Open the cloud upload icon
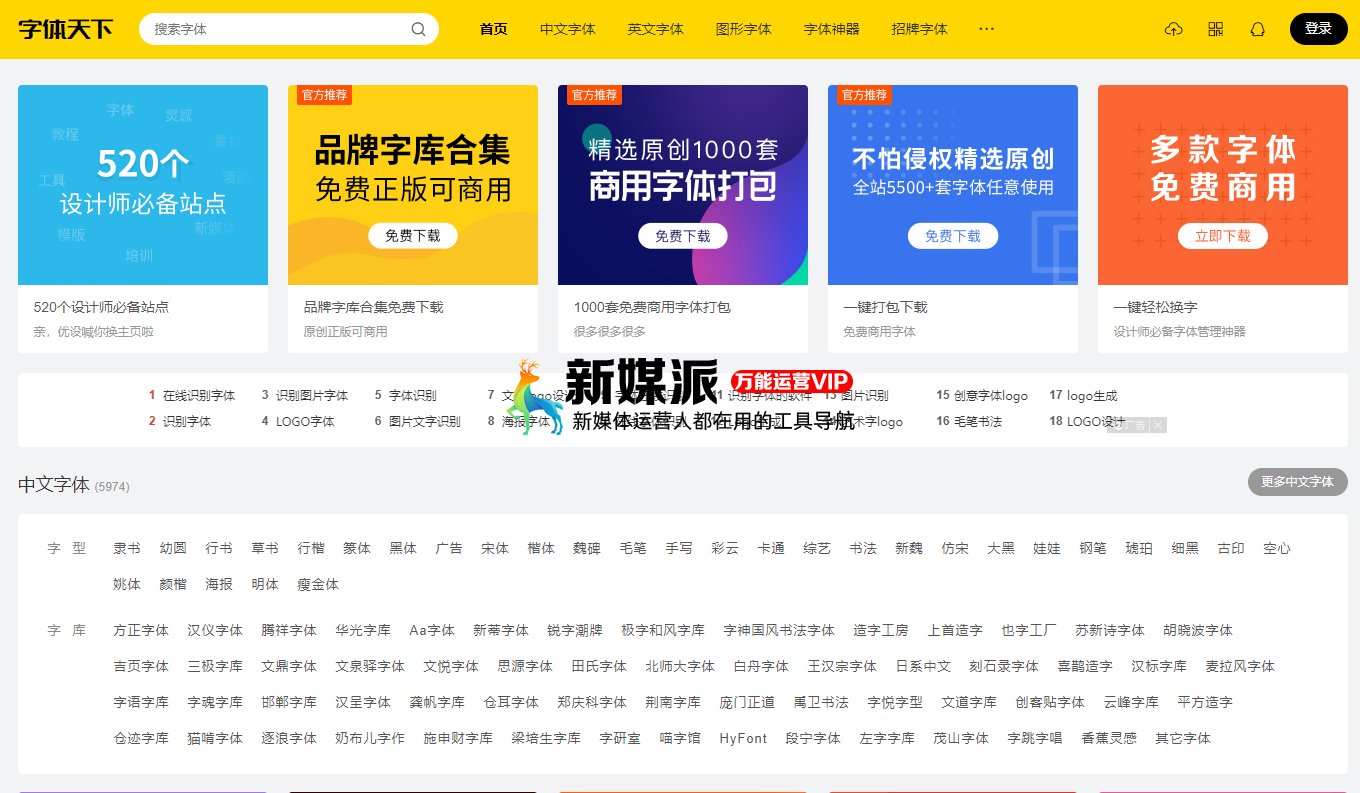Viewport: 1360px width, 793px height. 1174,29
